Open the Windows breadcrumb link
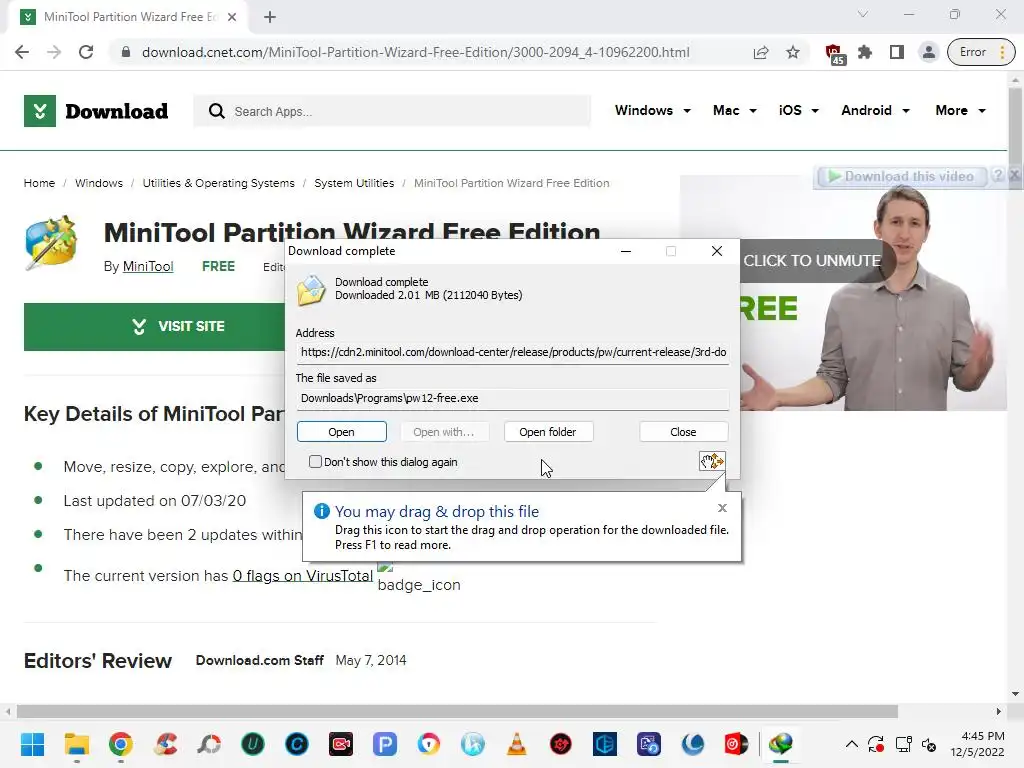 (99, 183)
